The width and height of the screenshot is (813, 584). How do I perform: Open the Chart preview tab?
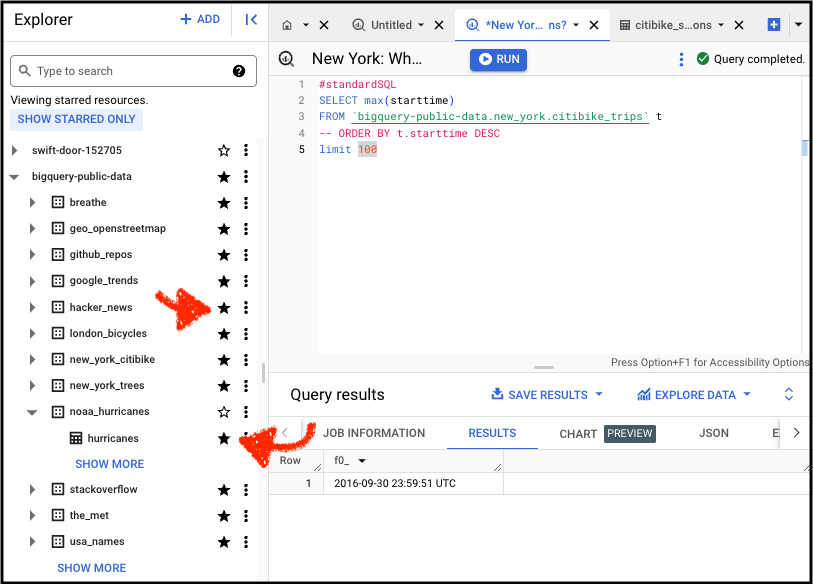click(x=607, y=434)
